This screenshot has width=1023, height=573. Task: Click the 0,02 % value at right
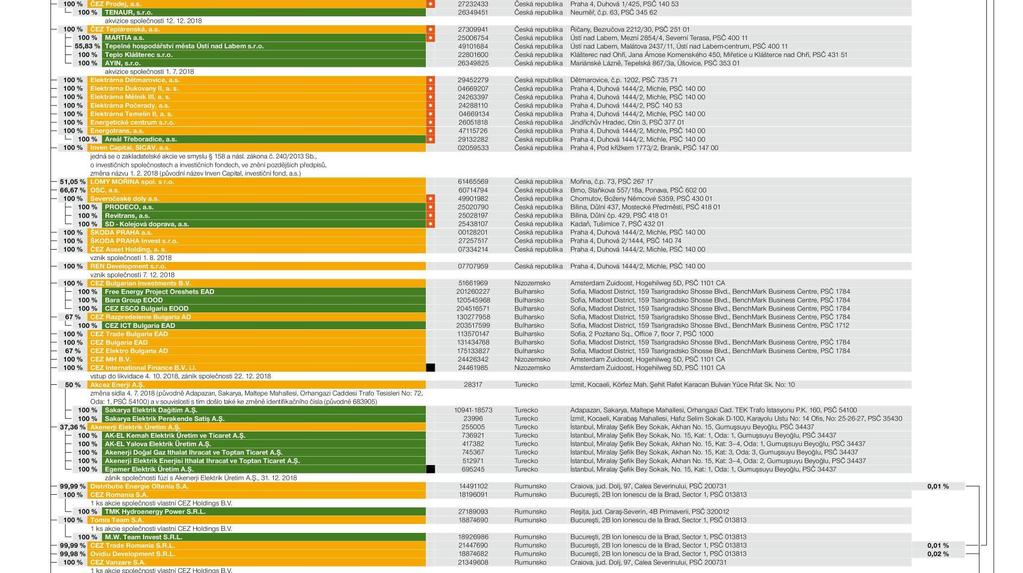938,554
